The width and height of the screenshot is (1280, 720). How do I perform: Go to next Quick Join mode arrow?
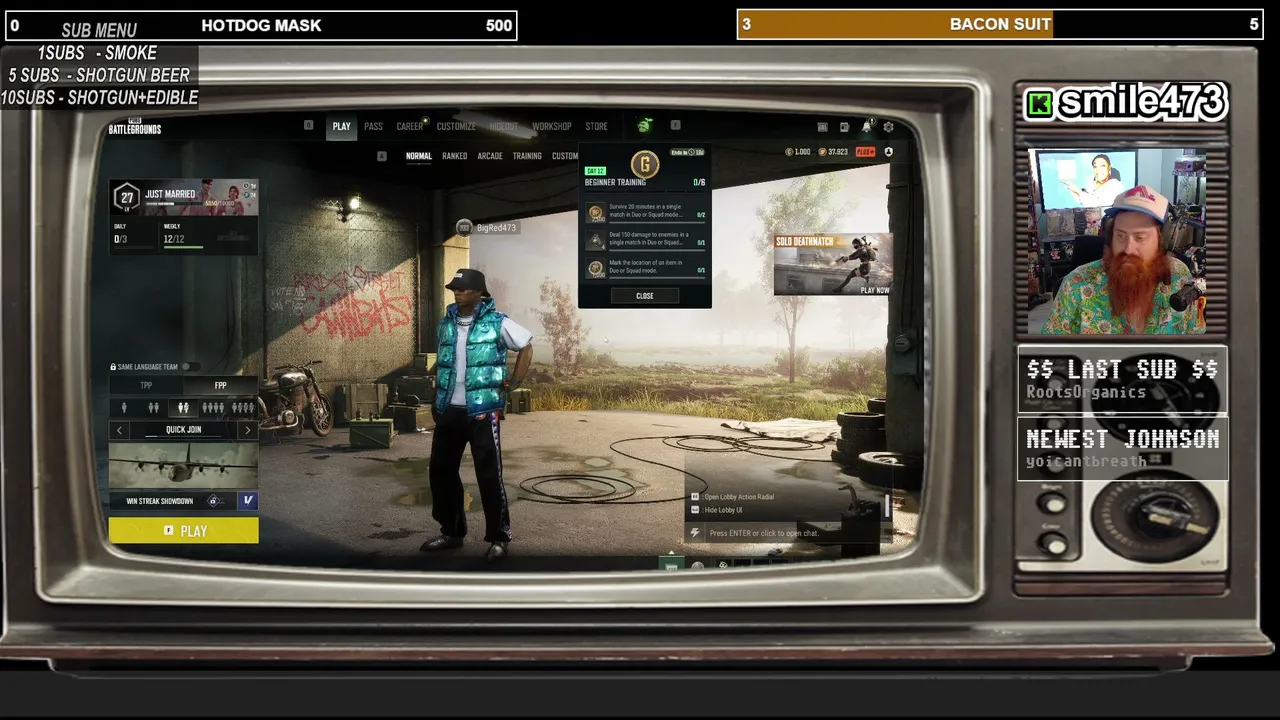[x=248, y=430]
